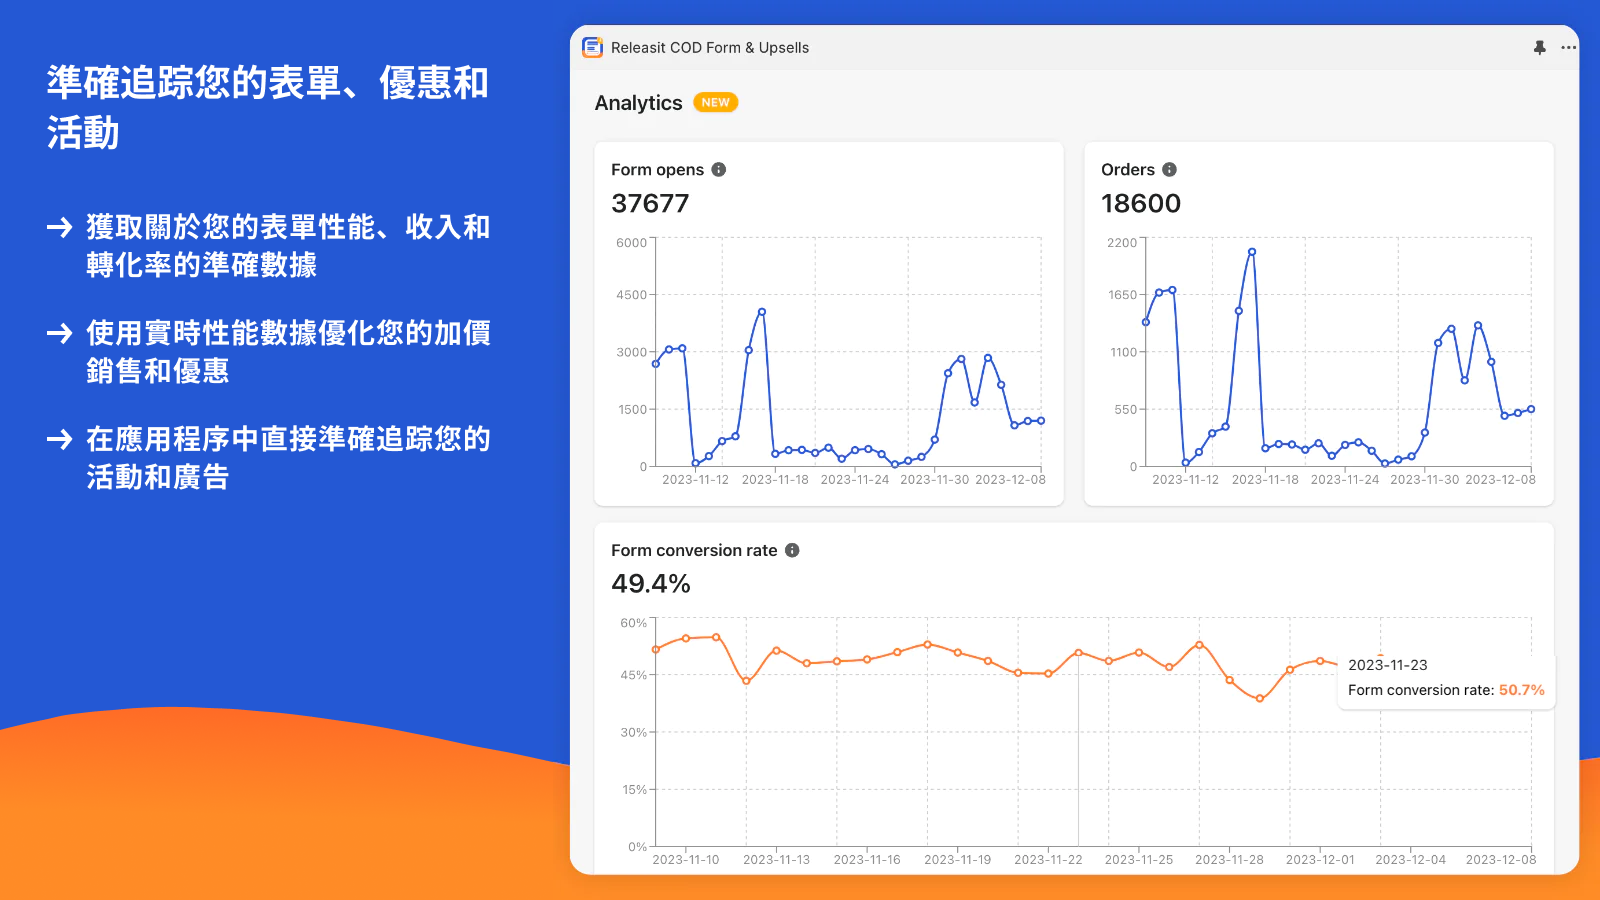
Task: Open the three-dots more options menu
Action: point(1569,47)
